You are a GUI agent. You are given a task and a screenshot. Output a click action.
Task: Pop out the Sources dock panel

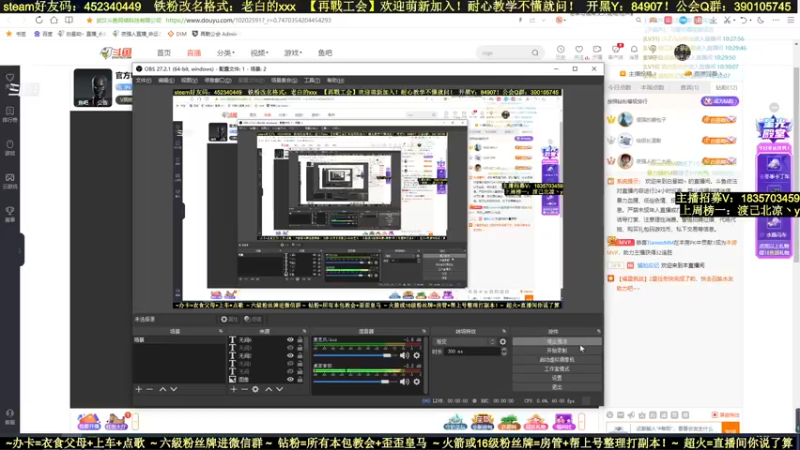tap(305, 331)
